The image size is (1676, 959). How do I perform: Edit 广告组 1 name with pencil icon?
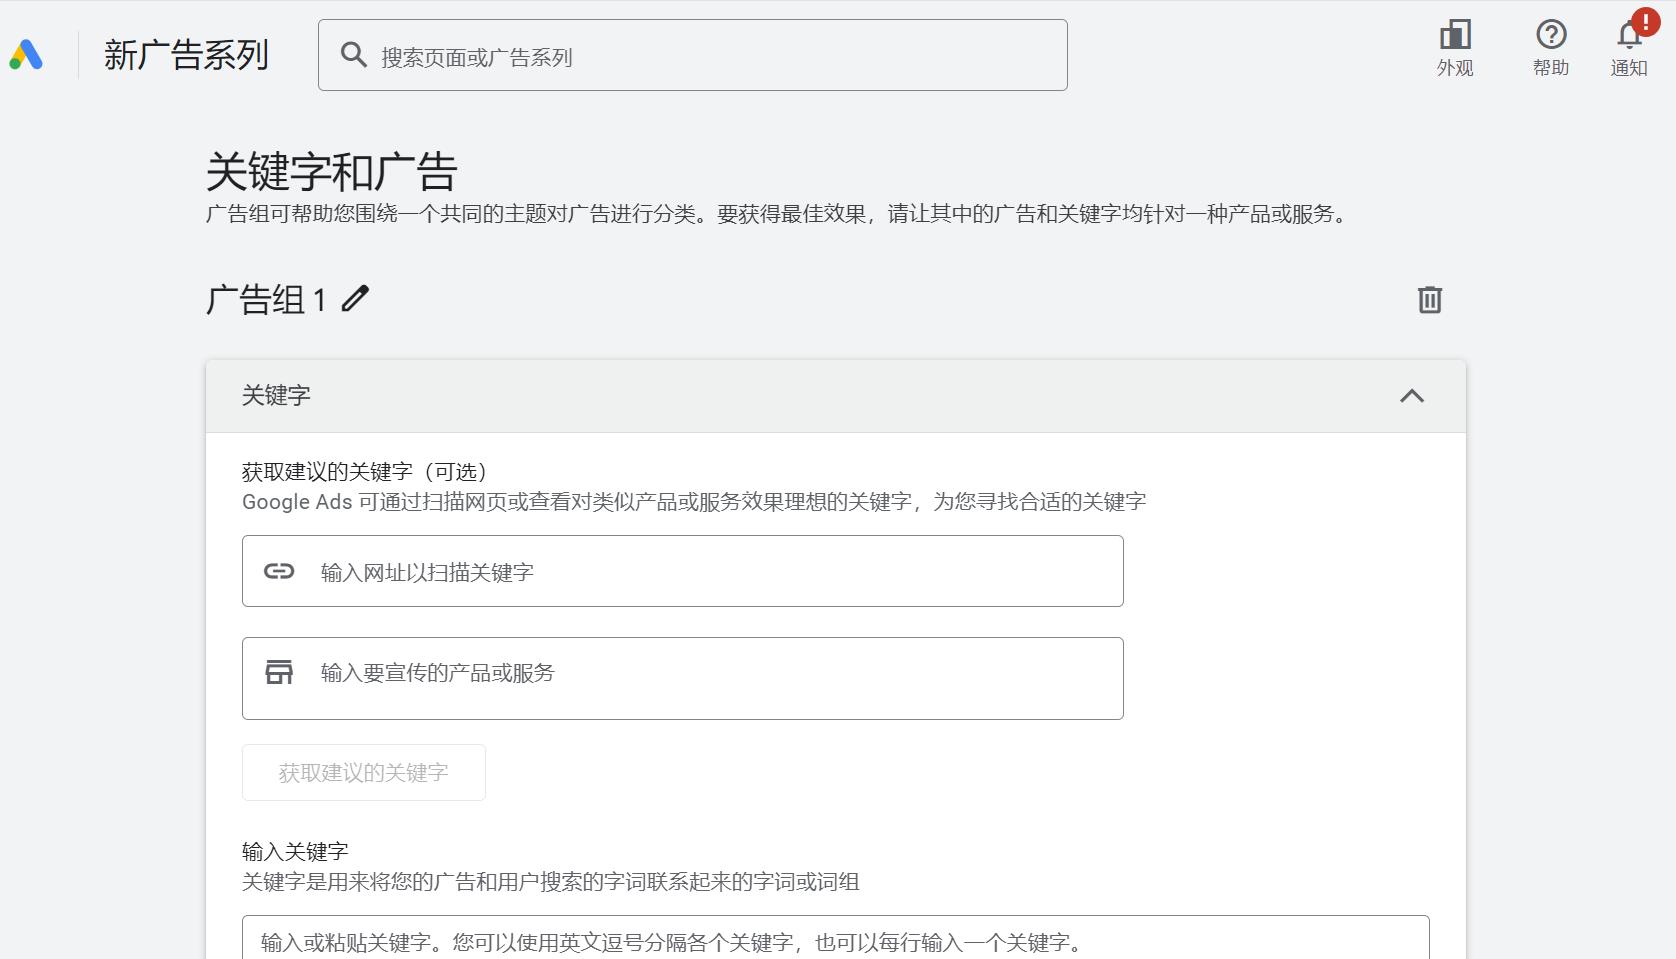pyautogui.click(x=355, y=299)
